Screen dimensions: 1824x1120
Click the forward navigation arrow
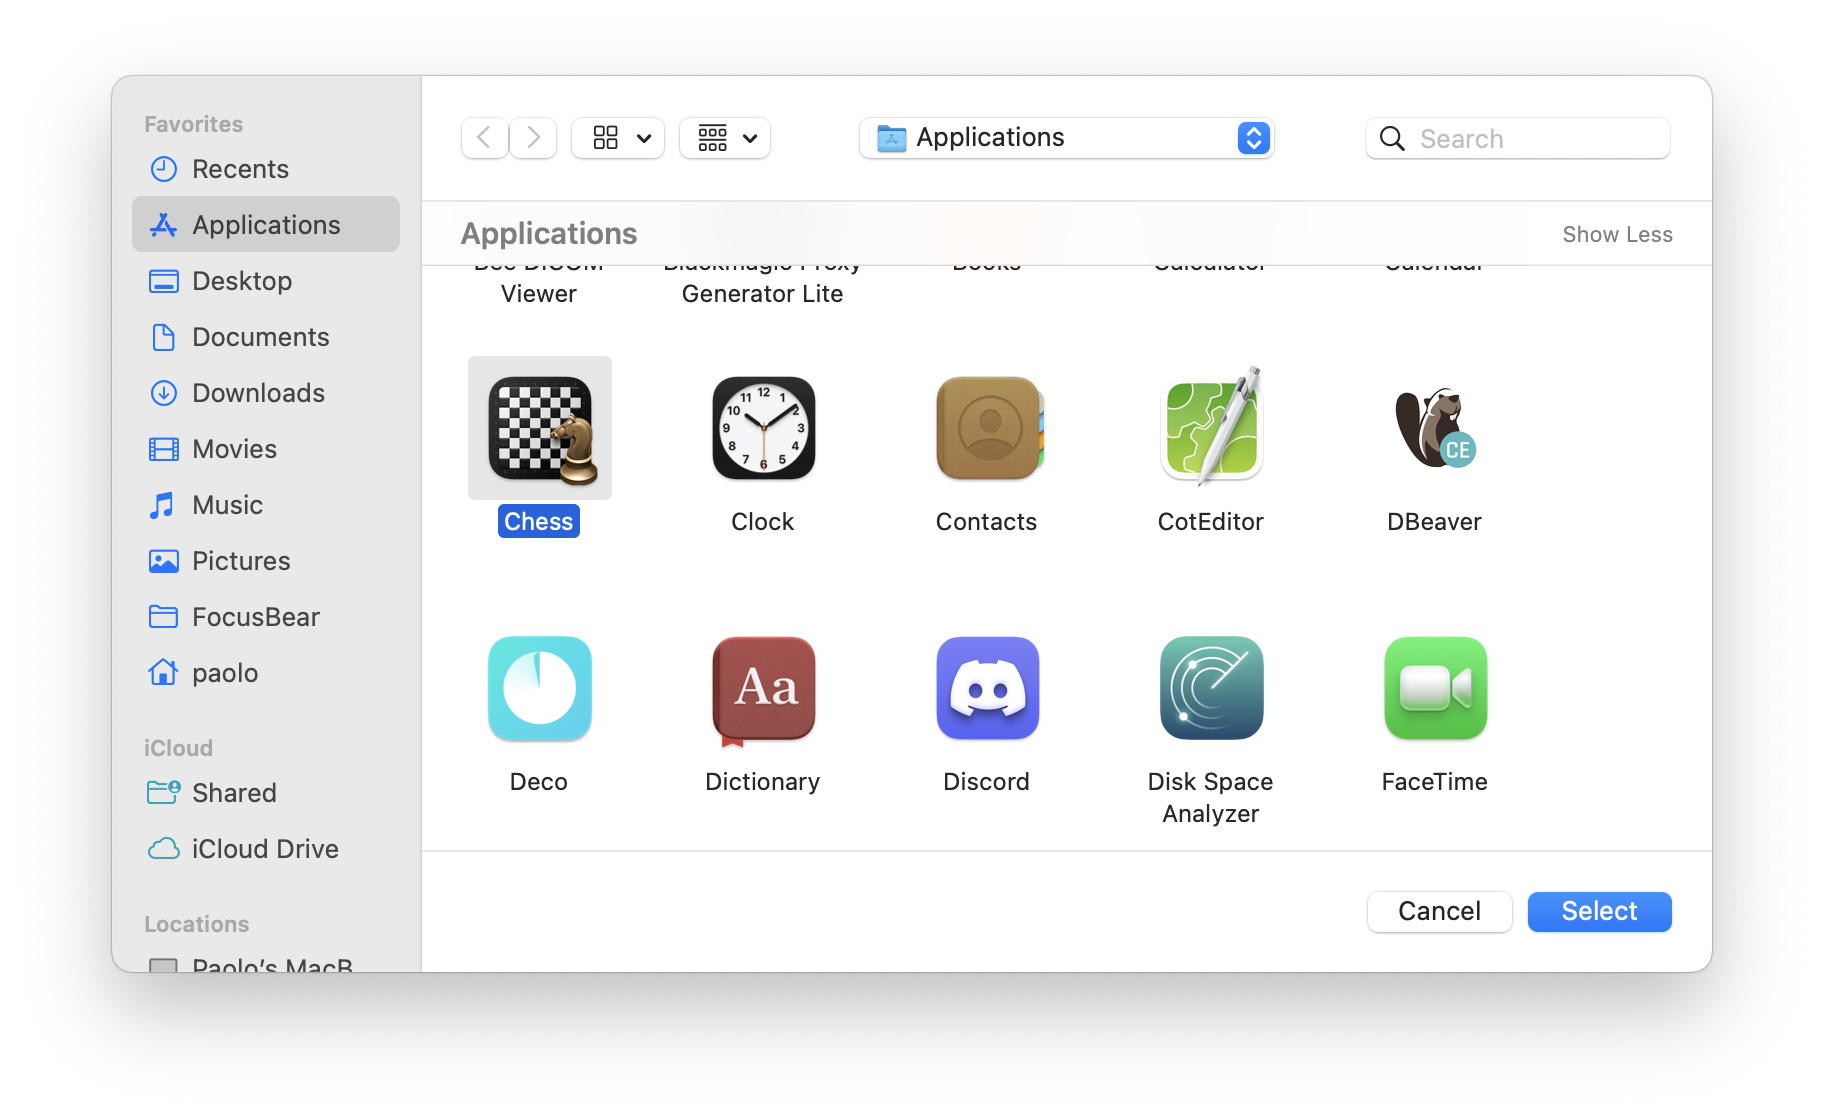(x=533, y=138)
